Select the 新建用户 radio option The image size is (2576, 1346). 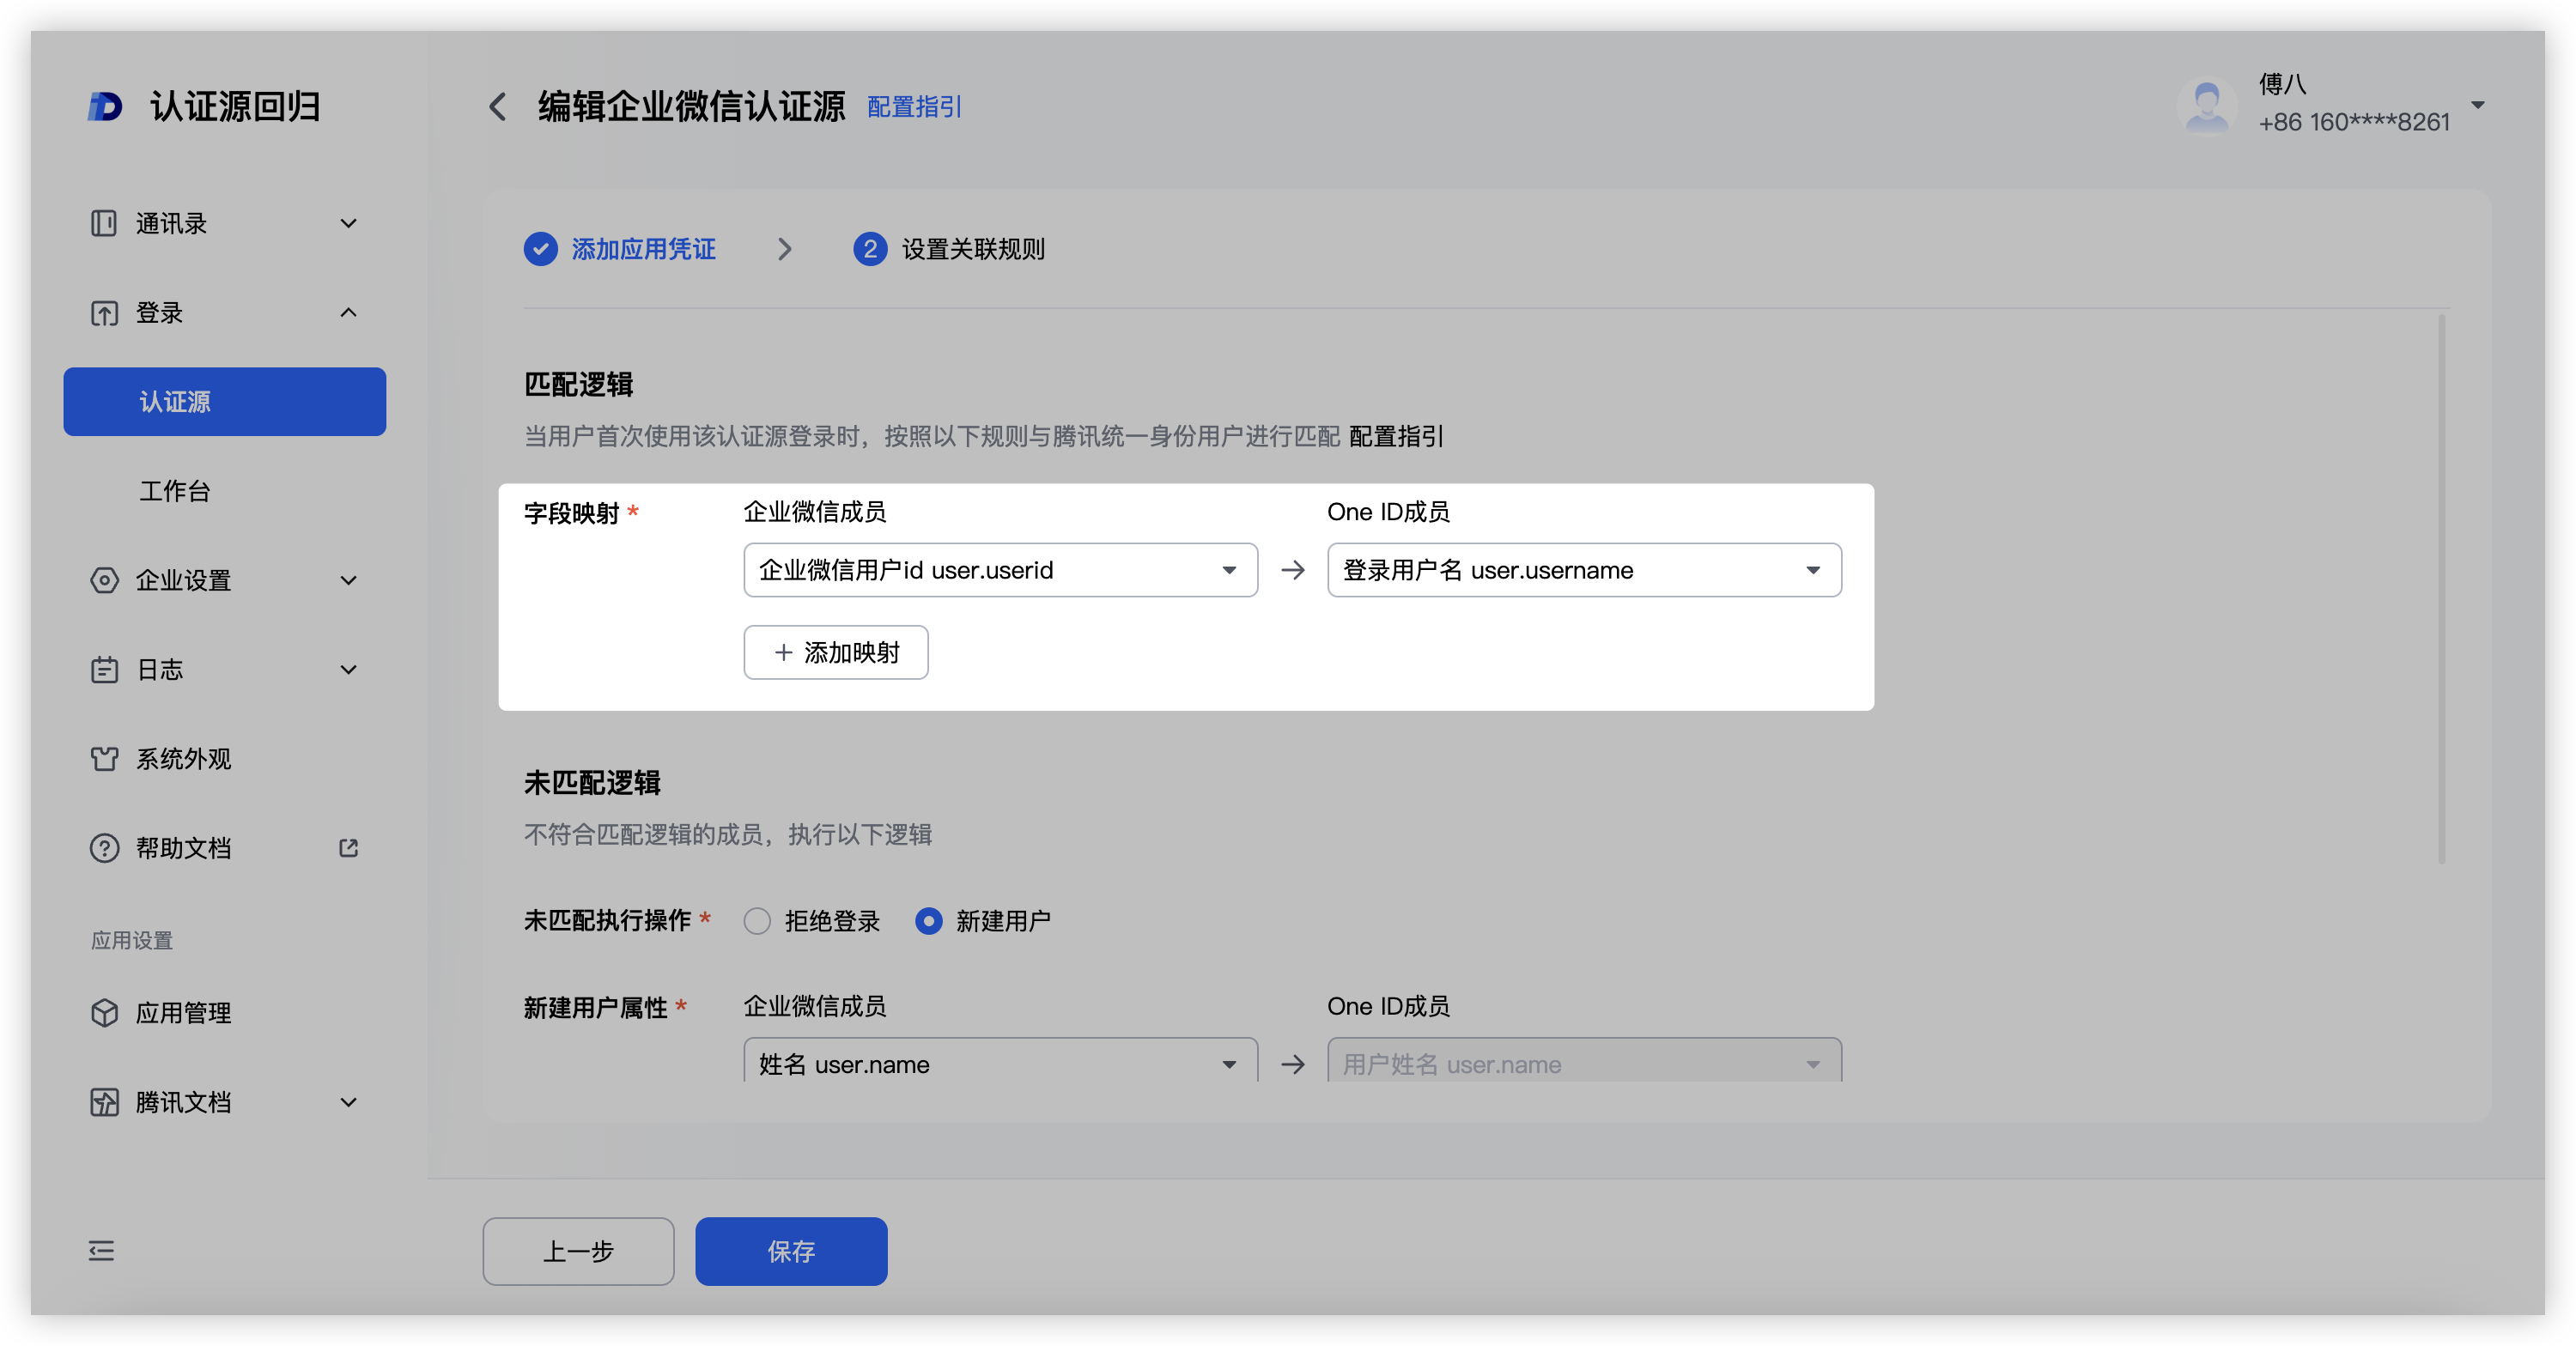(928, 921)
